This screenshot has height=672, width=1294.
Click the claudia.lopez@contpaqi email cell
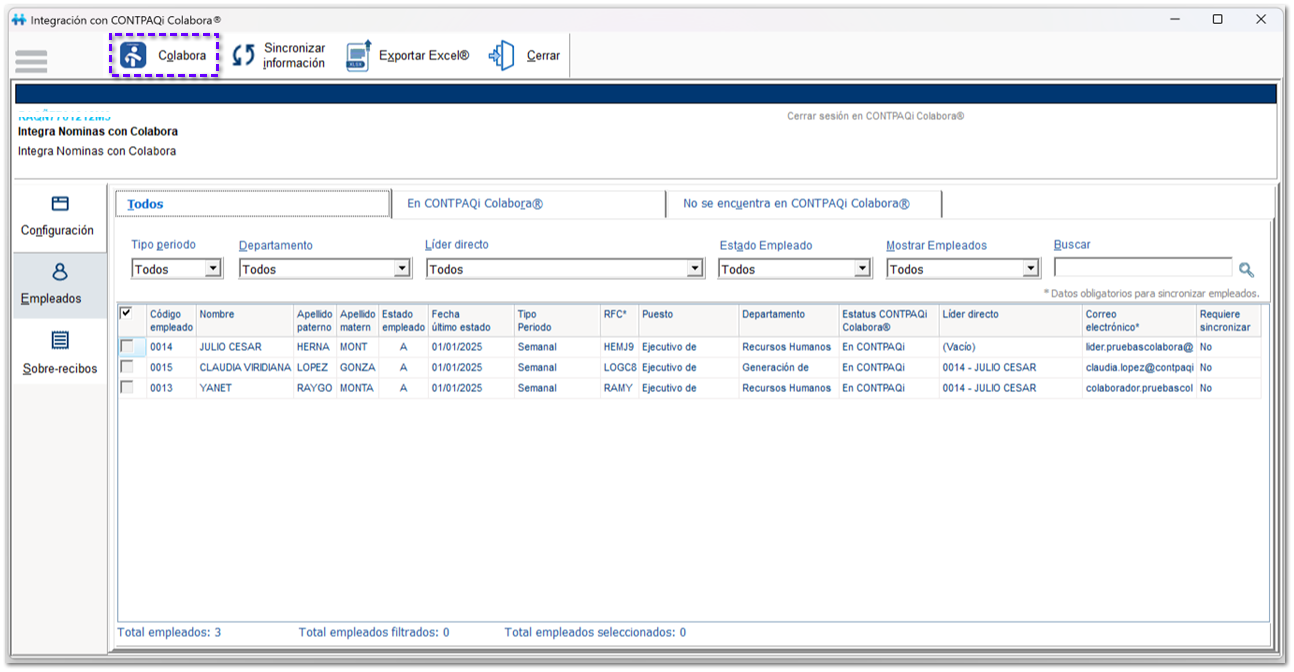pyautogui.click(x=1140, y=367)
